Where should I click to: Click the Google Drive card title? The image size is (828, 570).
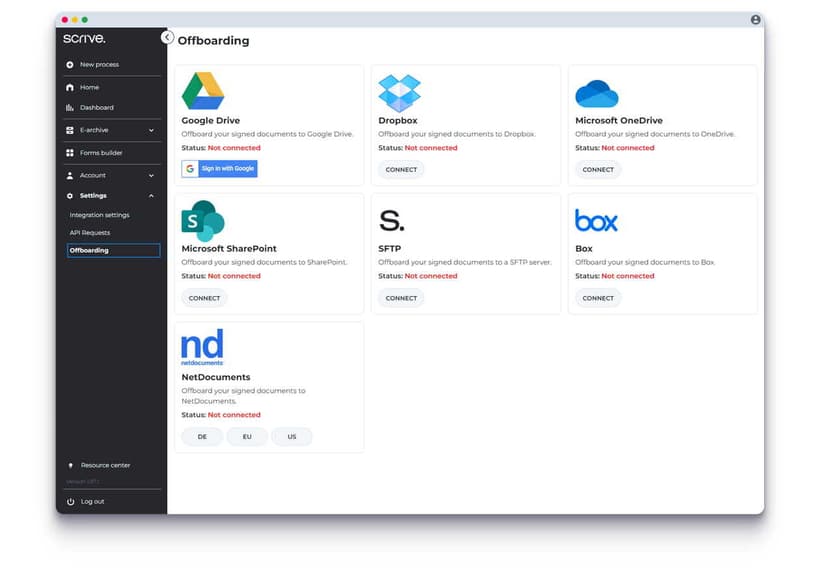point(211,120)
